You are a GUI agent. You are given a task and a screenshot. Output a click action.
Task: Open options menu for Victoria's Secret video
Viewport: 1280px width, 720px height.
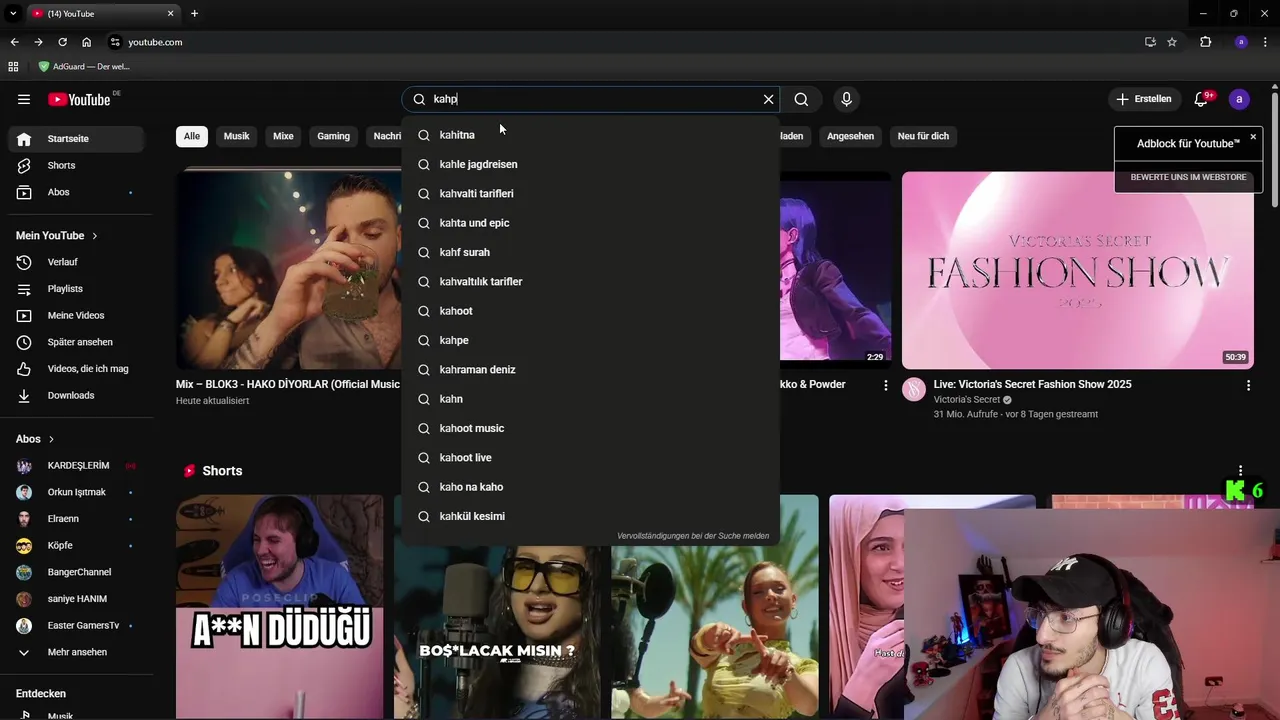pyautogui.click(x=1248, y=385)
